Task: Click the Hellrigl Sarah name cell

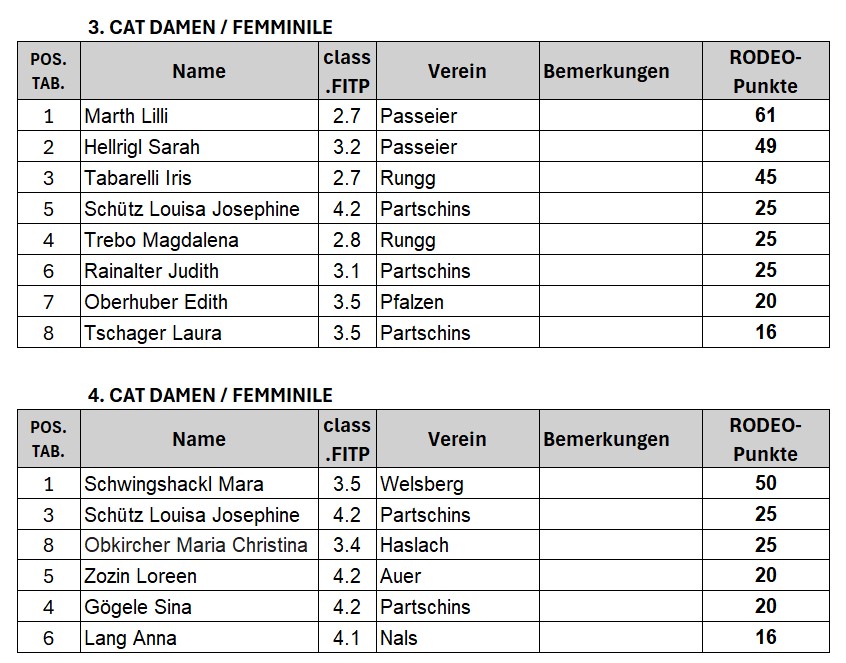Action: [200, 146]
